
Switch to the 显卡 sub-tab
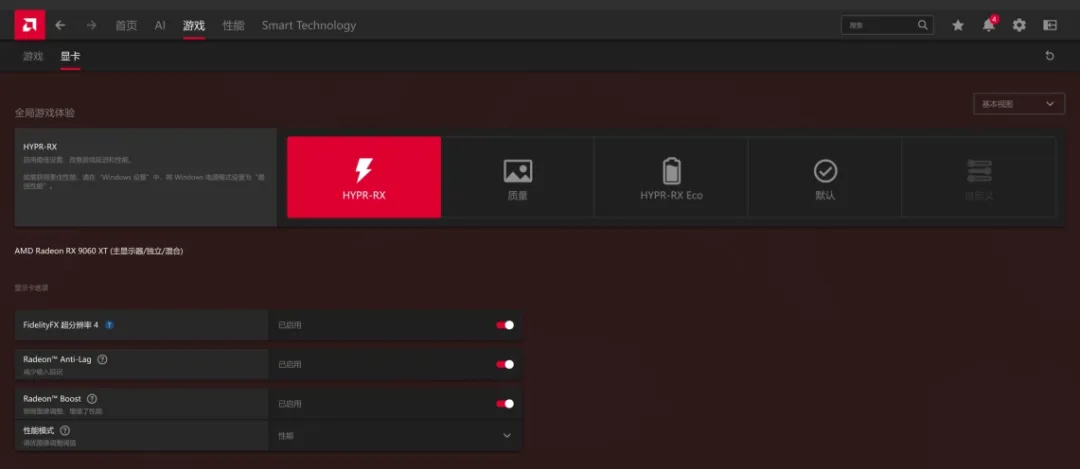[70, 56]
